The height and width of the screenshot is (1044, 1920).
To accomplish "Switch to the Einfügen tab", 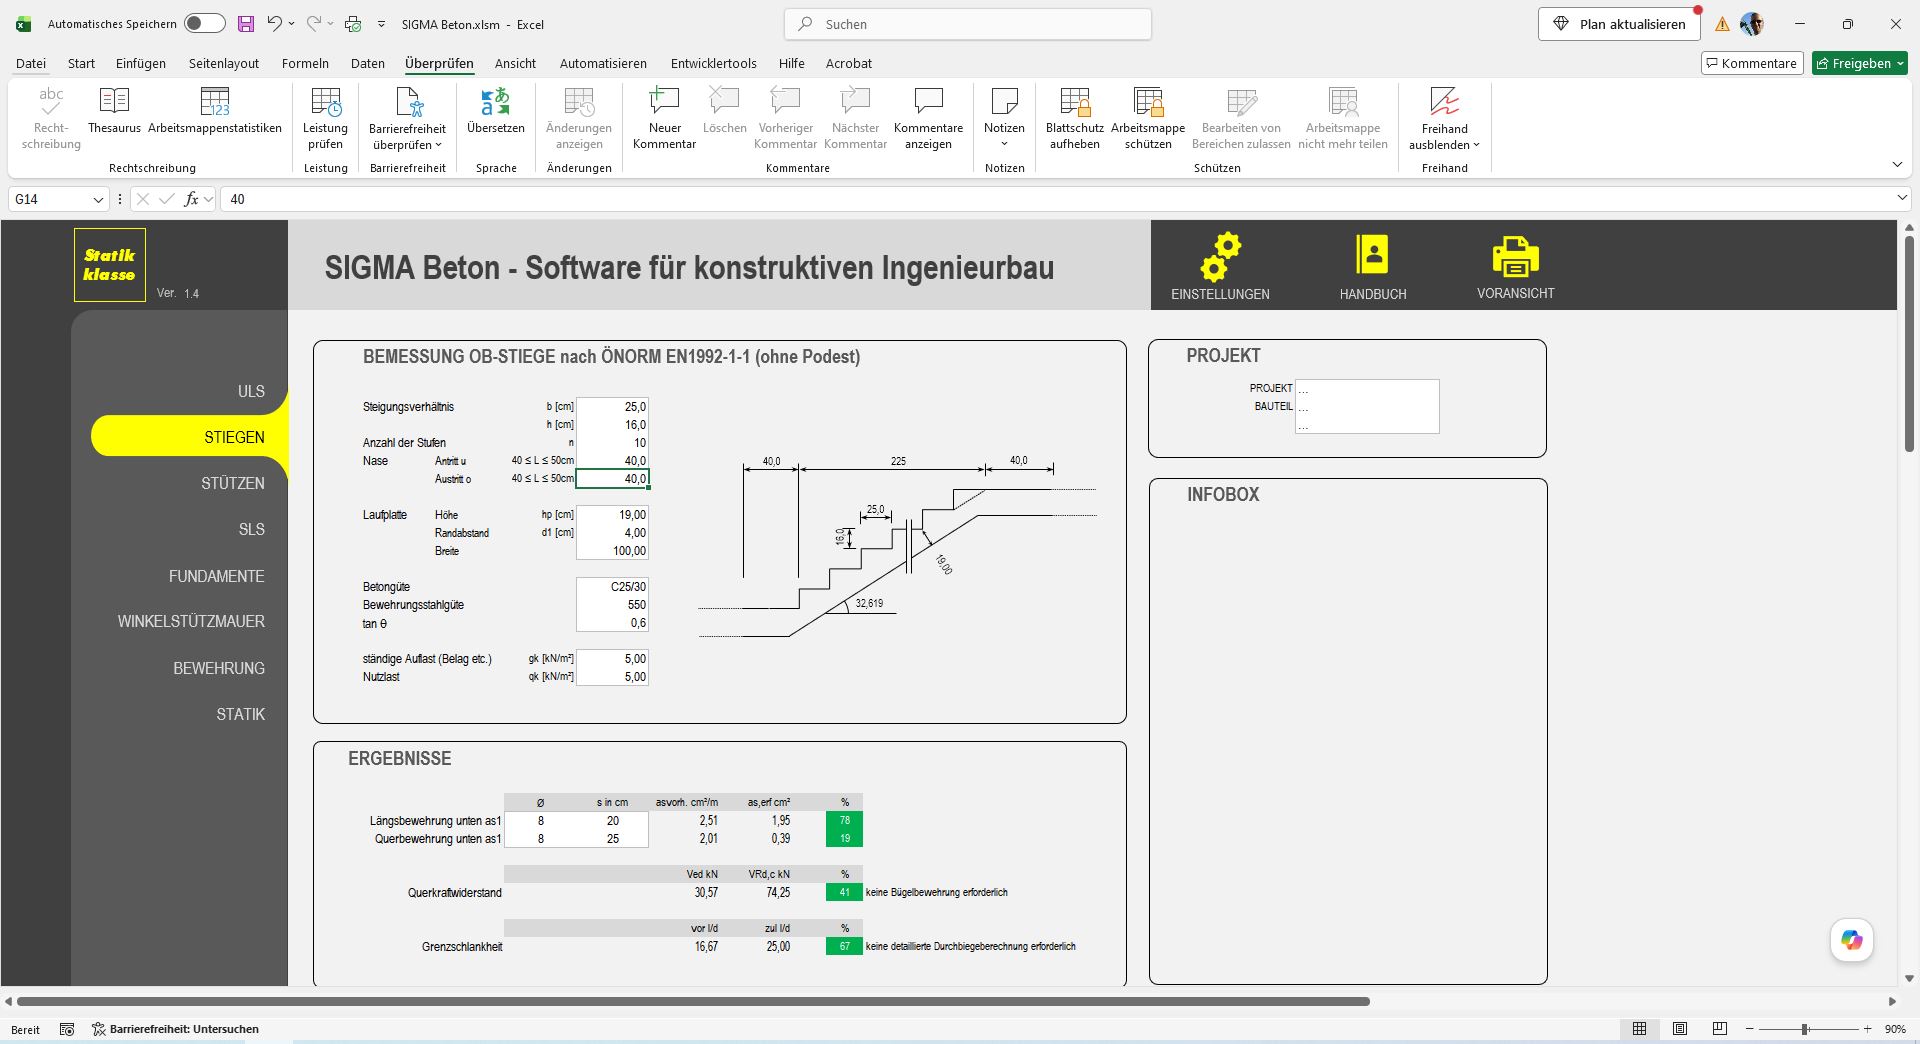I will pos(141,63).
